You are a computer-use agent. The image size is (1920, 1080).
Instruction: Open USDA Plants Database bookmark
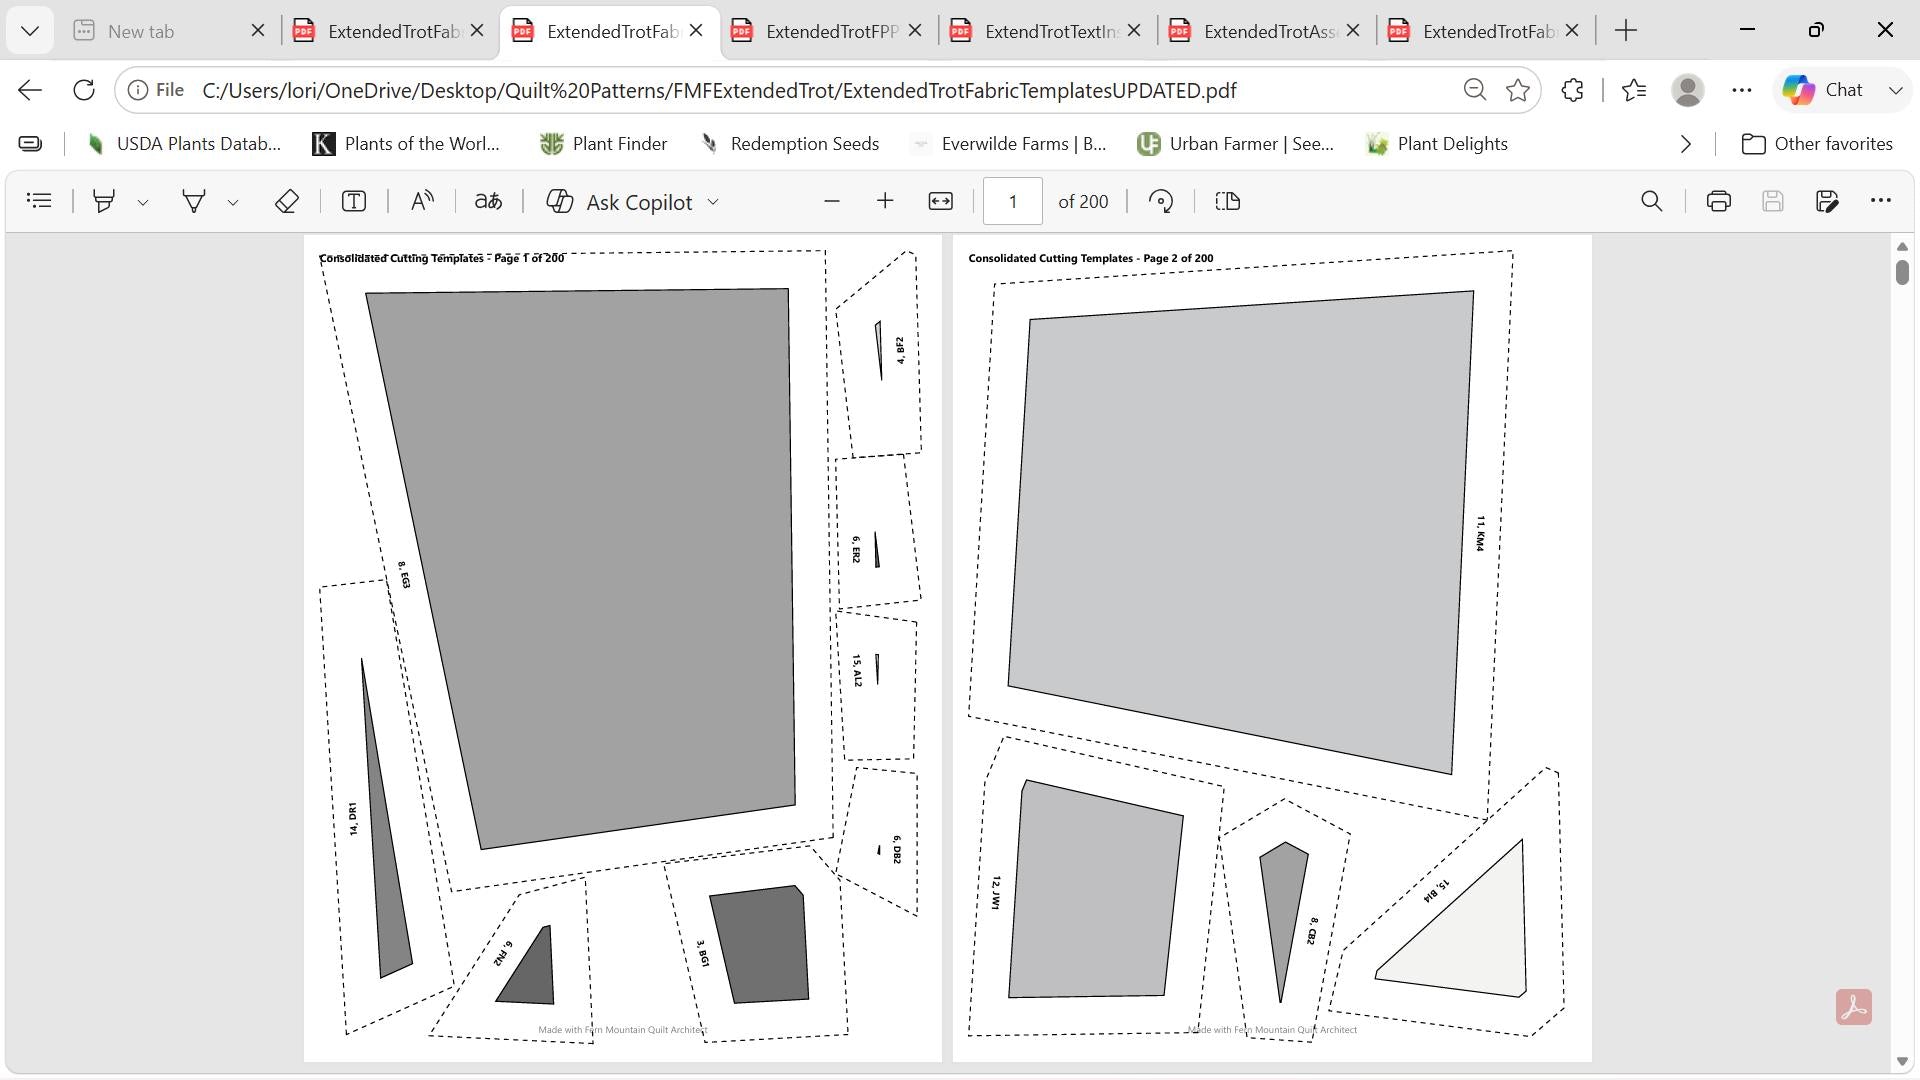183,144
